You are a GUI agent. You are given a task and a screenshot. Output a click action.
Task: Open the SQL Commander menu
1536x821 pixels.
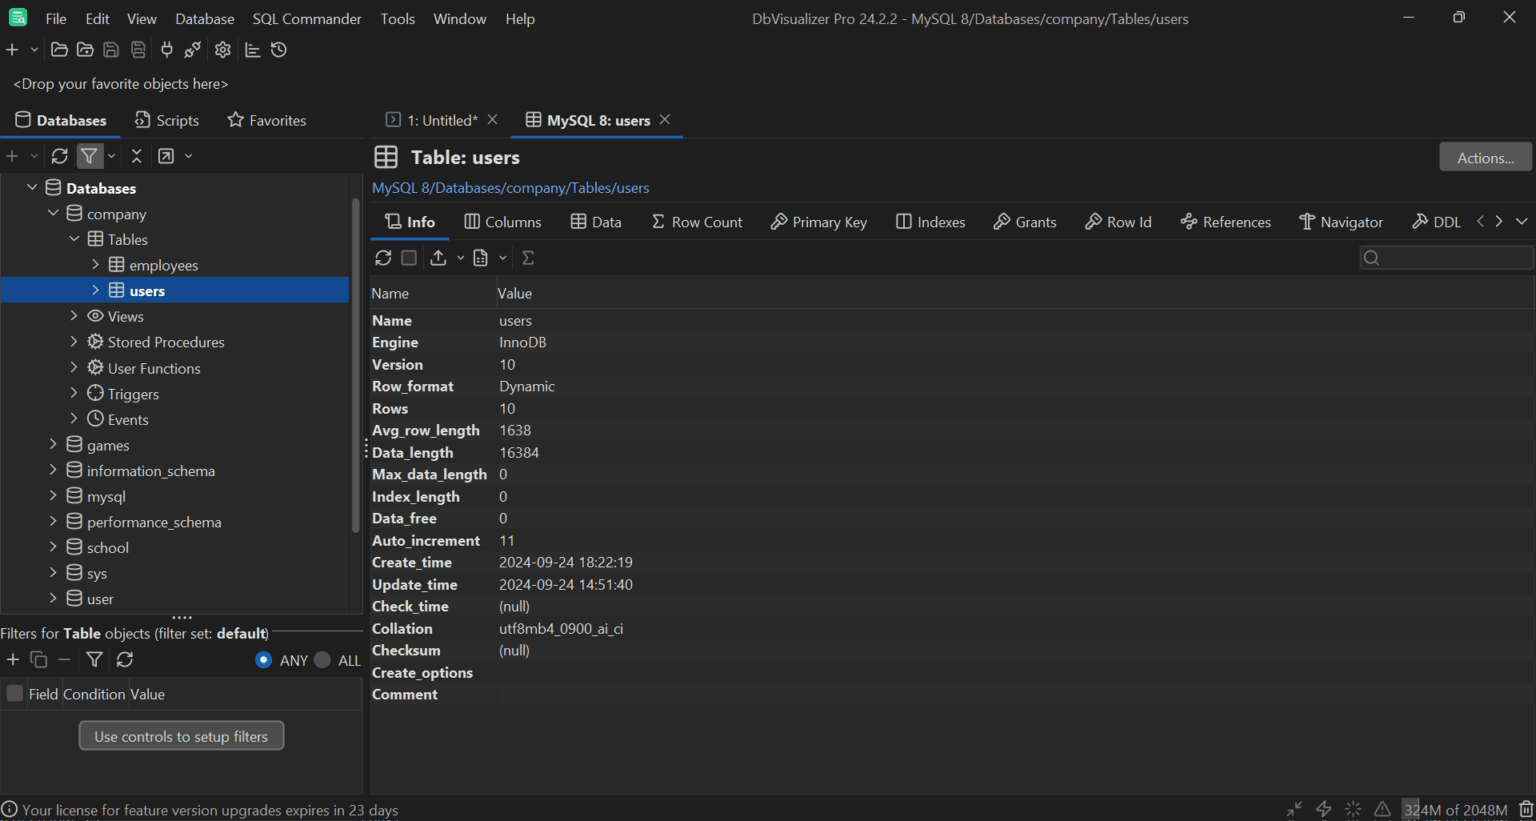[306, 18]
